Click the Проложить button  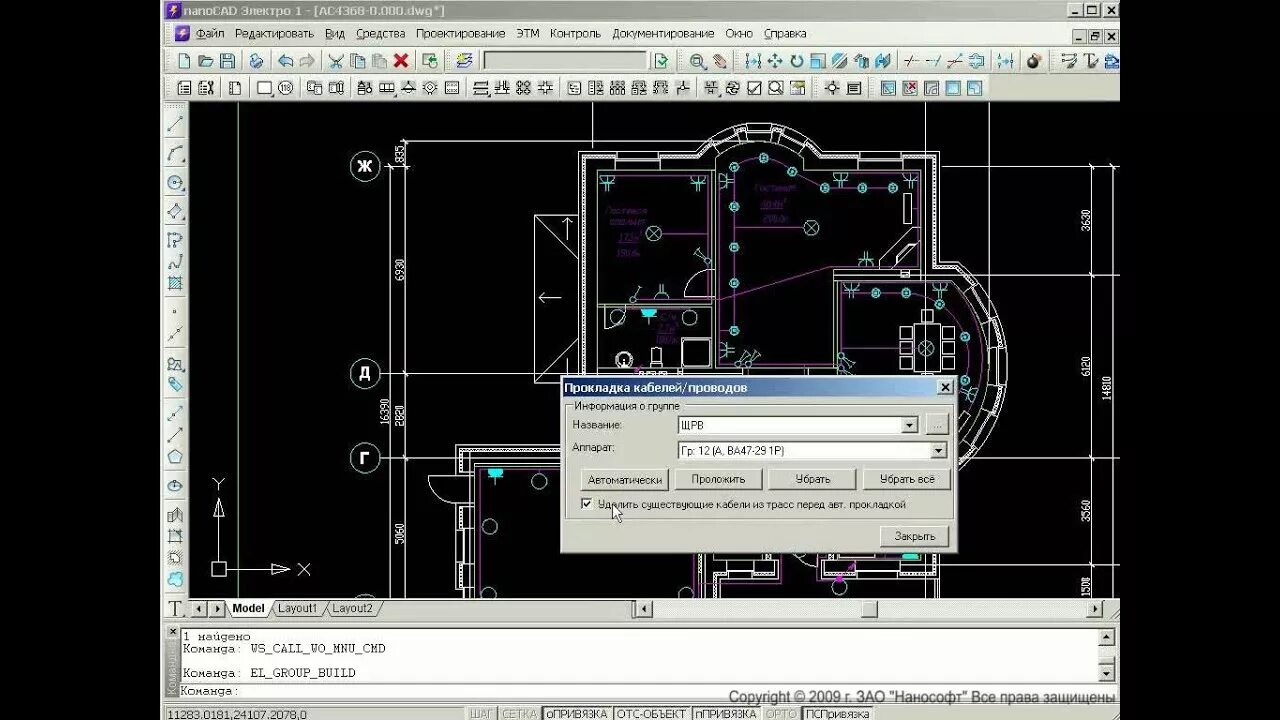718,479
